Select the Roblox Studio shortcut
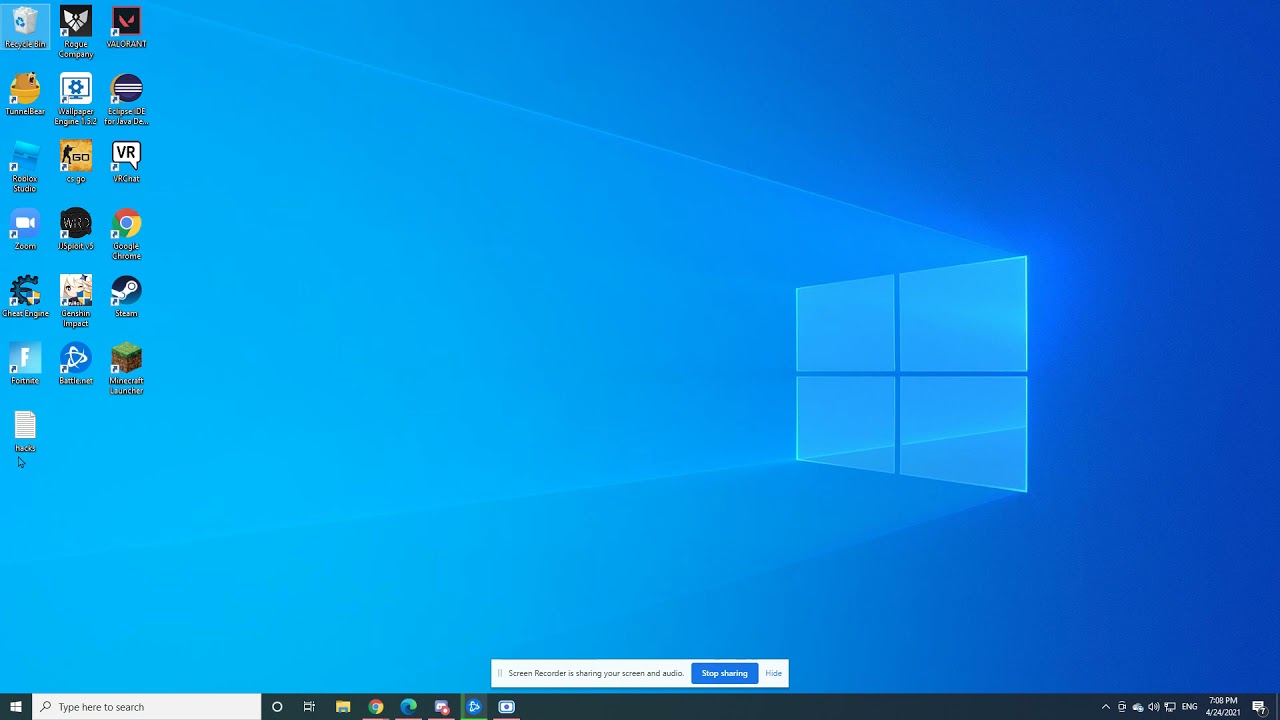Viewport: 1280px width, 720px height. tap(25, 167)
